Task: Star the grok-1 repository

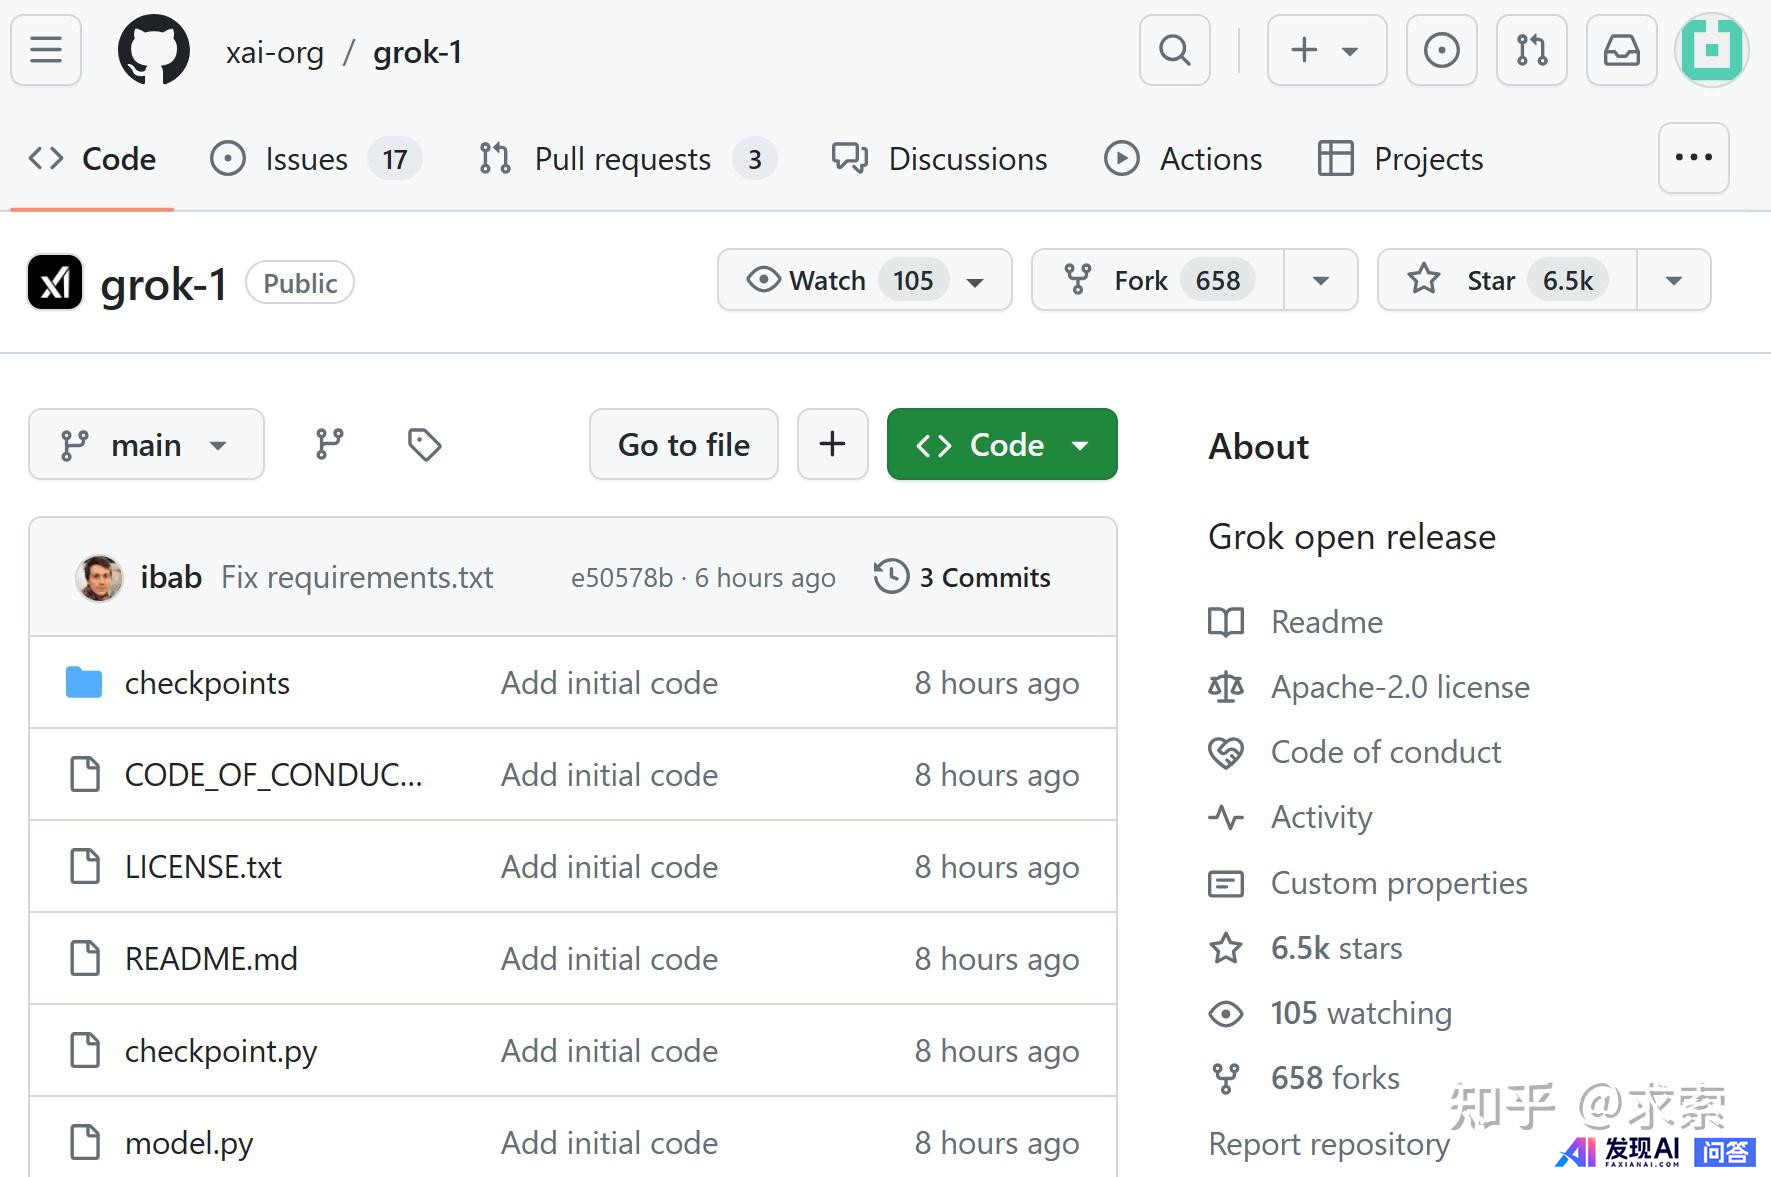Action: [1507, 280]
